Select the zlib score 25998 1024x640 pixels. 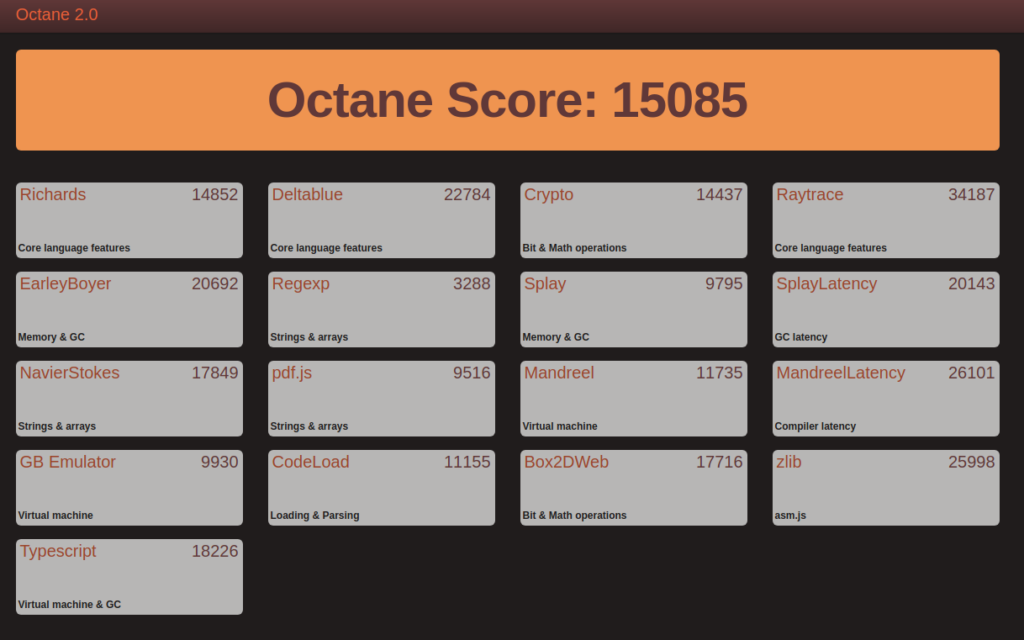971,462
